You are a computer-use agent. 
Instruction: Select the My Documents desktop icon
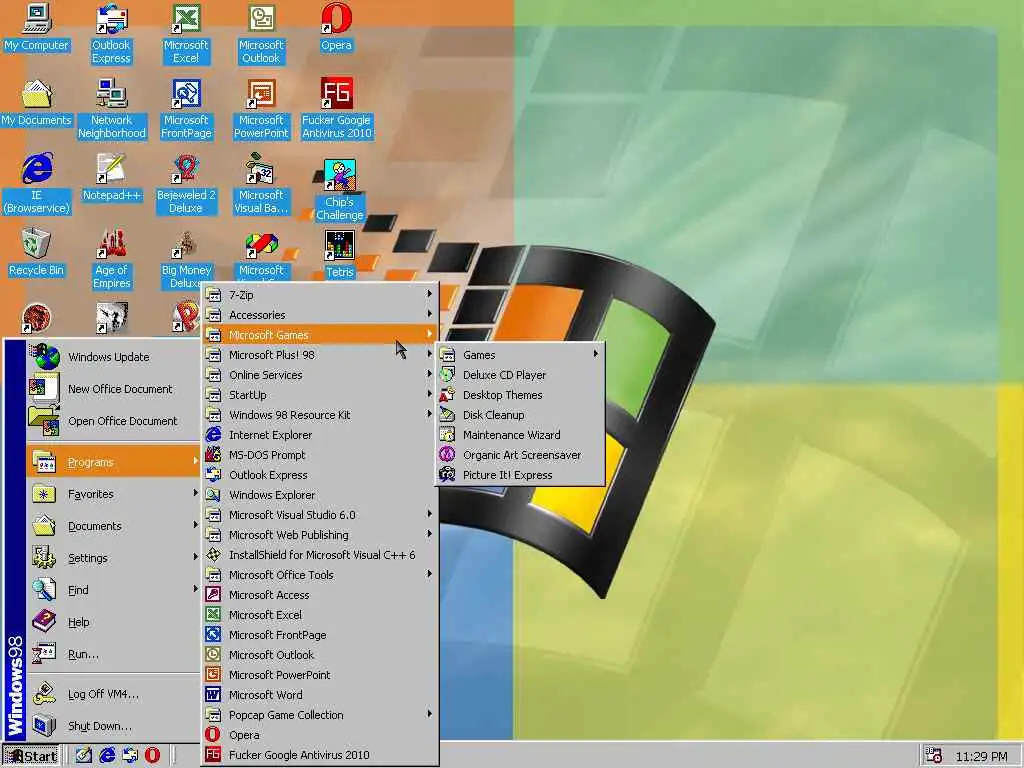pyautogui.click(x=36, y=103)
